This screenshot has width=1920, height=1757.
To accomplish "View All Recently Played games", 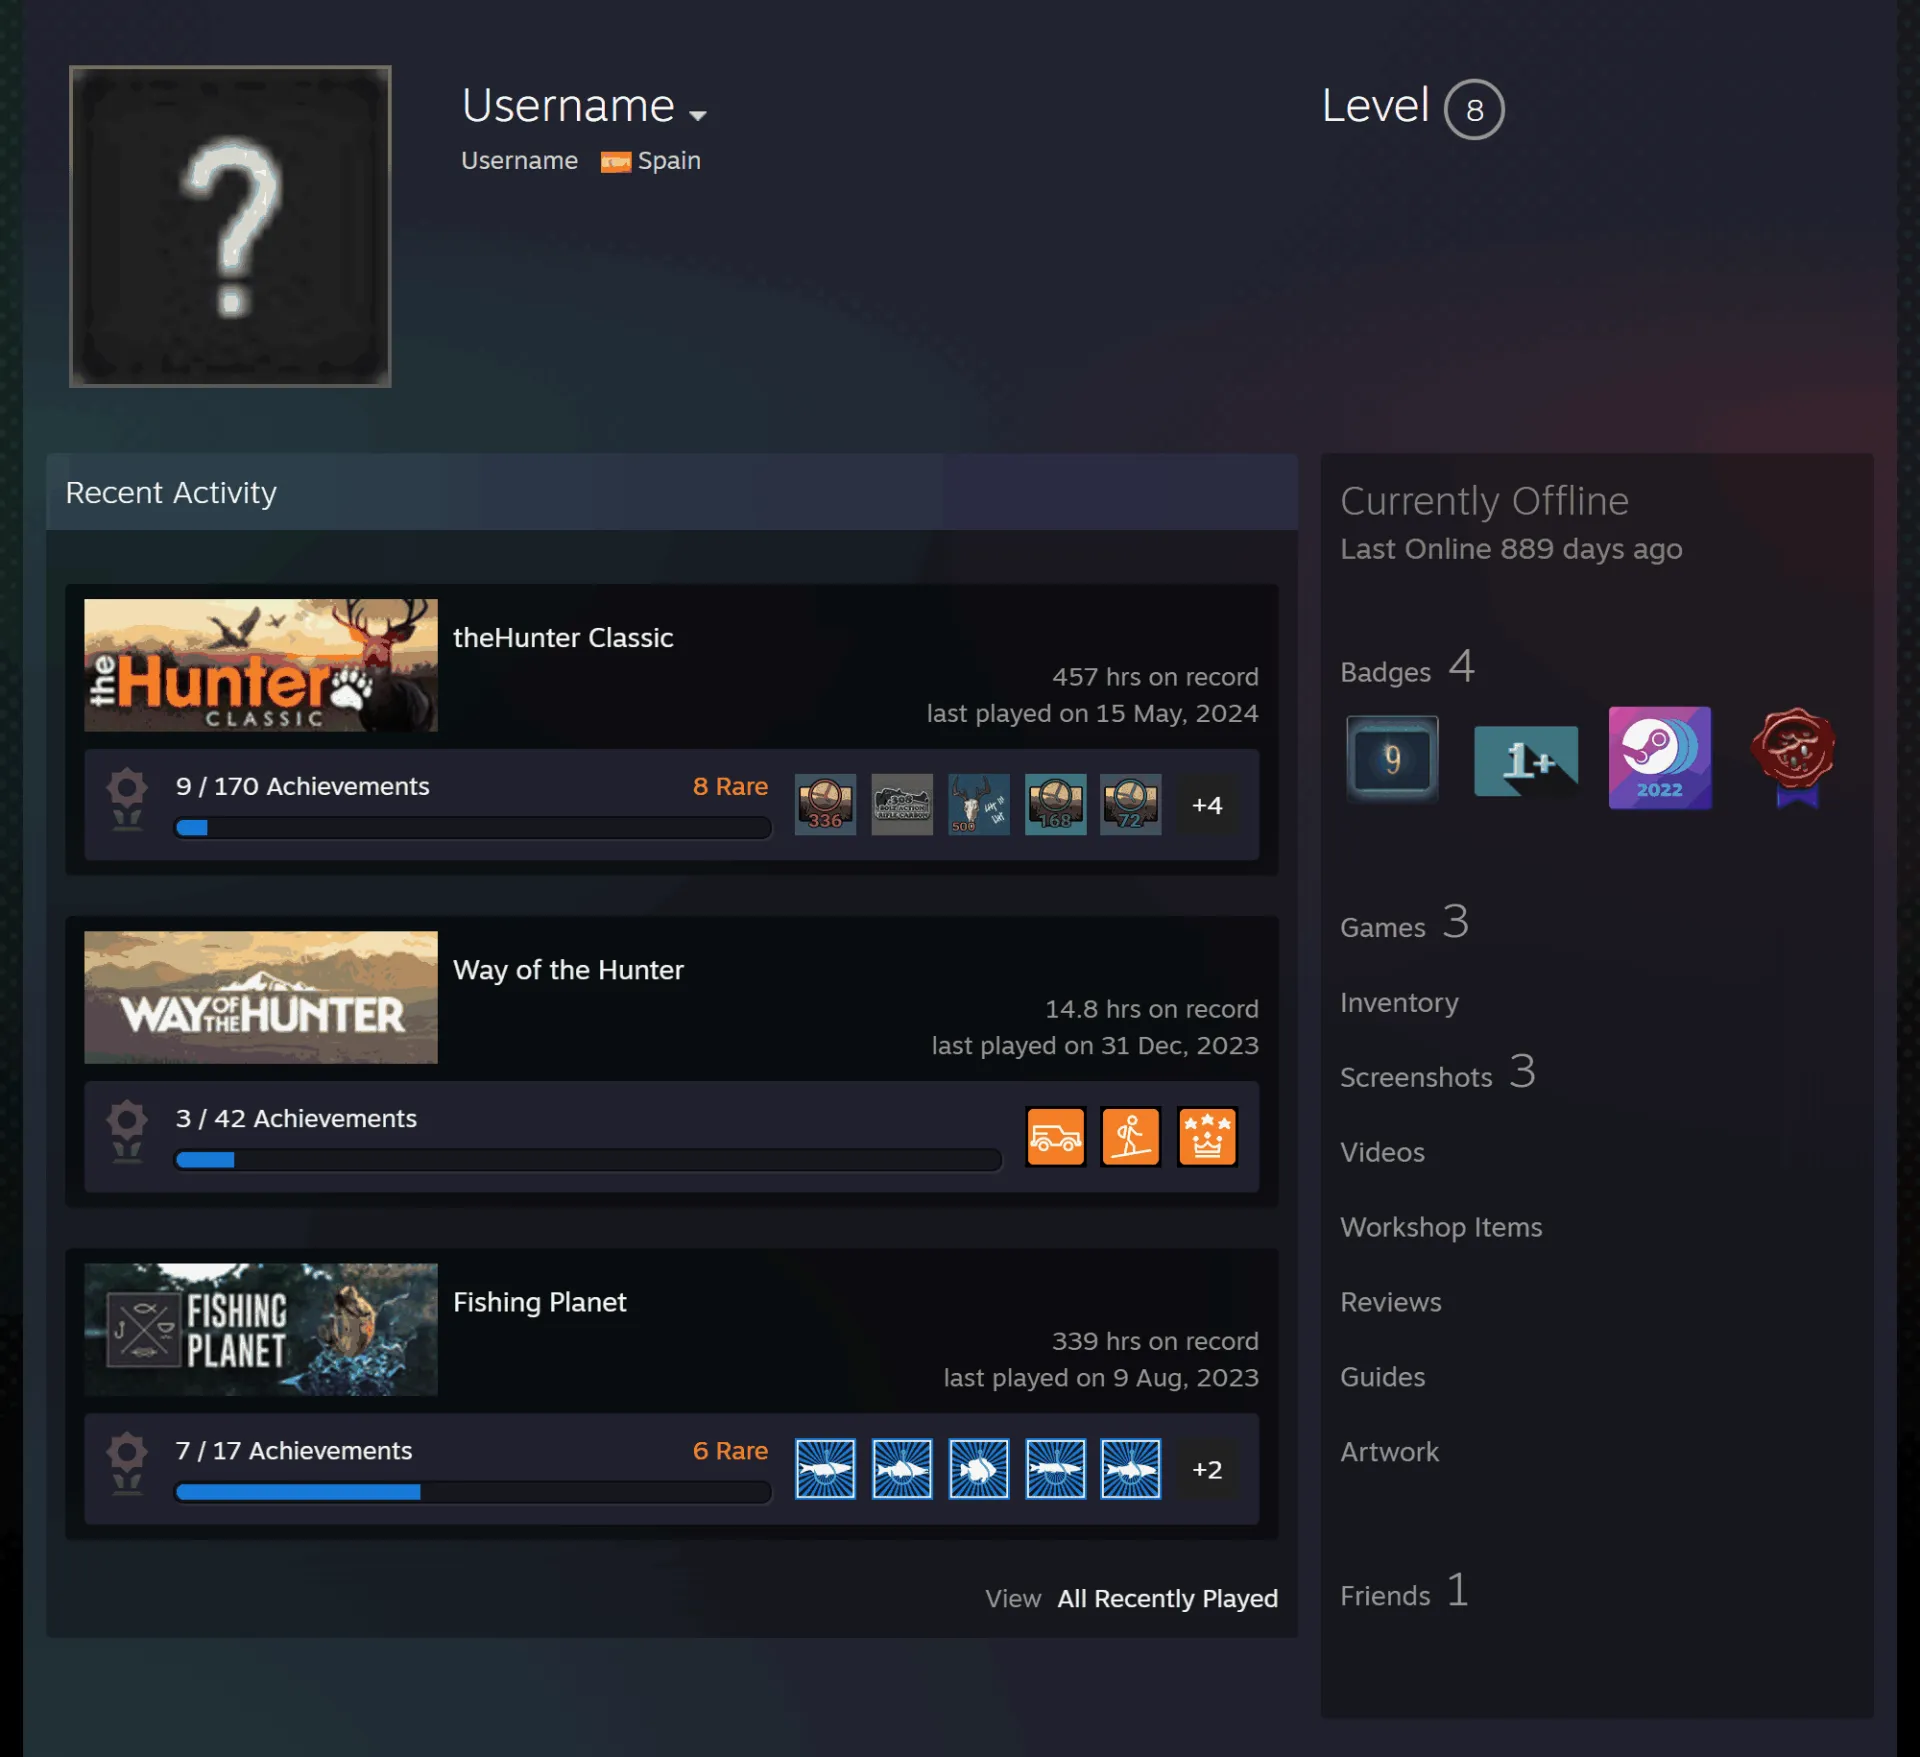I will click(1167, 1598).
